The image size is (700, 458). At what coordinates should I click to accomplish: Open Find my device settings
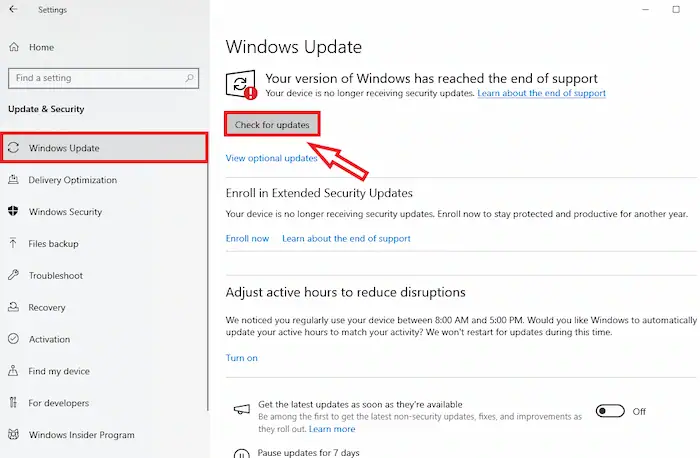[59, 371]
